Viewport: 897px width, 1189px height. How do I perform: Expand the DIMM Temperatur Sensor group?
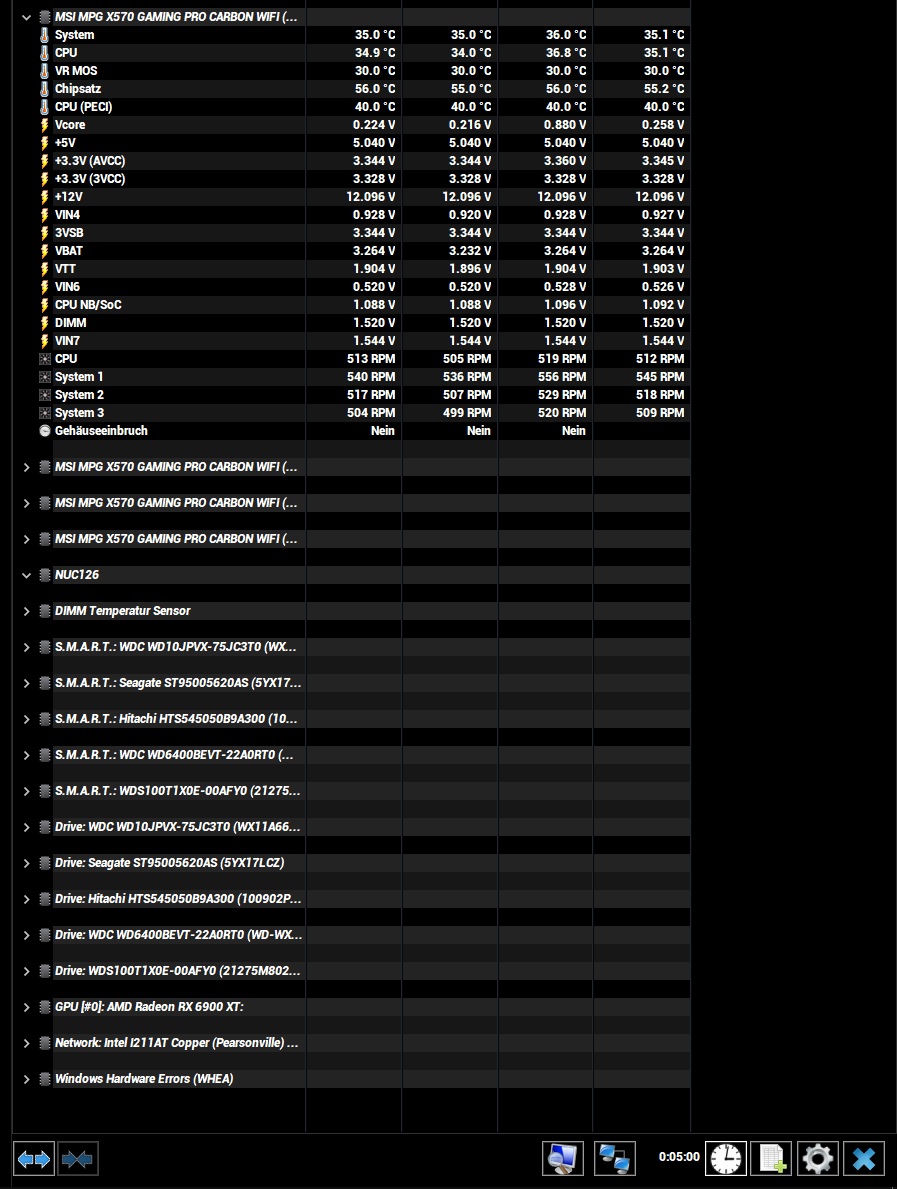[27, 611]
